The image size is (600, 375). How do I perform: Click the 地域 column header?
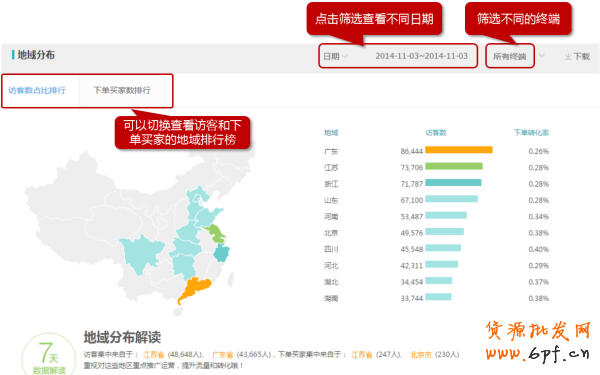click(x=331, y=133)
